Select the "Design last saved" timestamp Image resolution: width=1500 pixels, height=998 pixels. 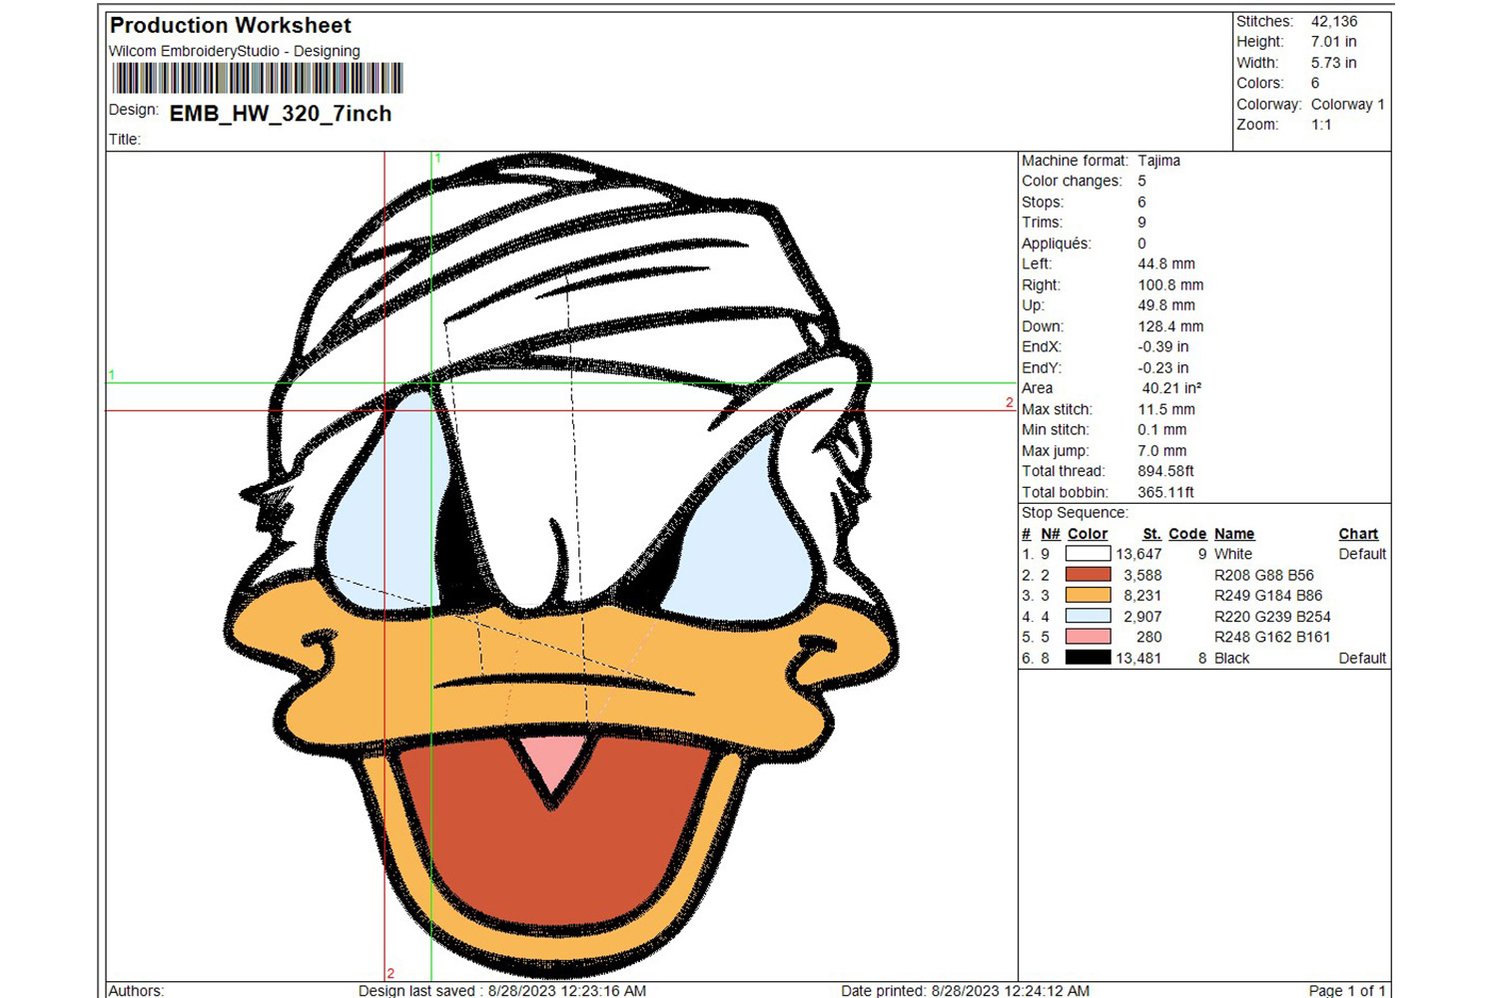[502, 991]
